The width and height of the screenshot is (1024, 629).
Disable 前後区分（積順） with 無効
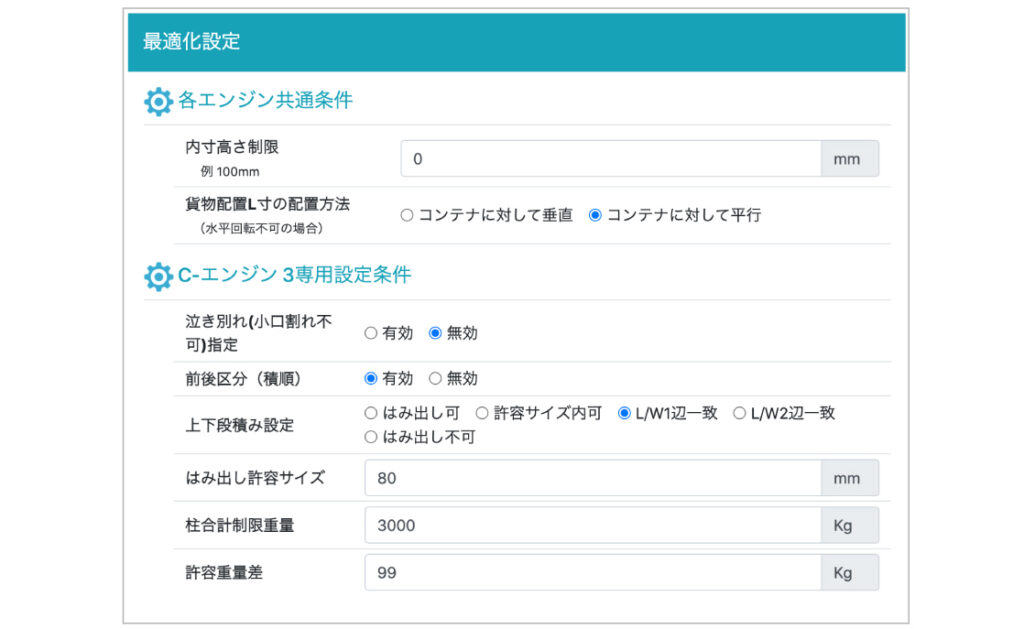(435, 379)
